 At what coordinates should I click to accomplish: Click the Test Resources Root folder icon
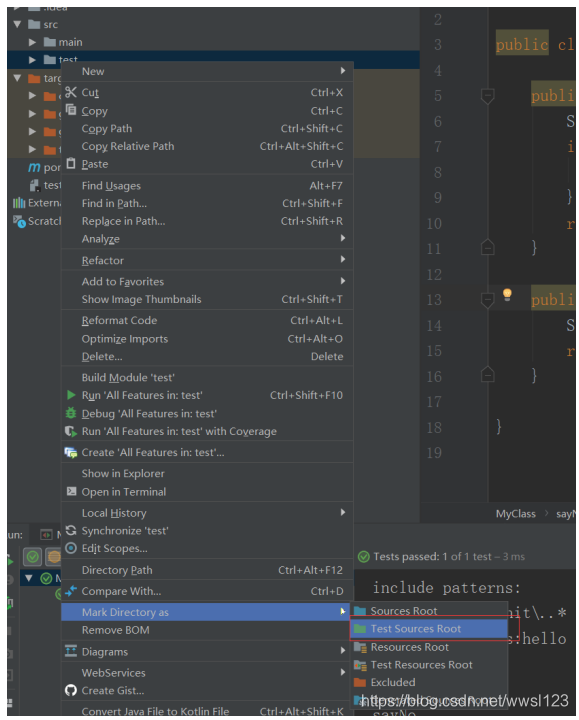coord(360,665)
